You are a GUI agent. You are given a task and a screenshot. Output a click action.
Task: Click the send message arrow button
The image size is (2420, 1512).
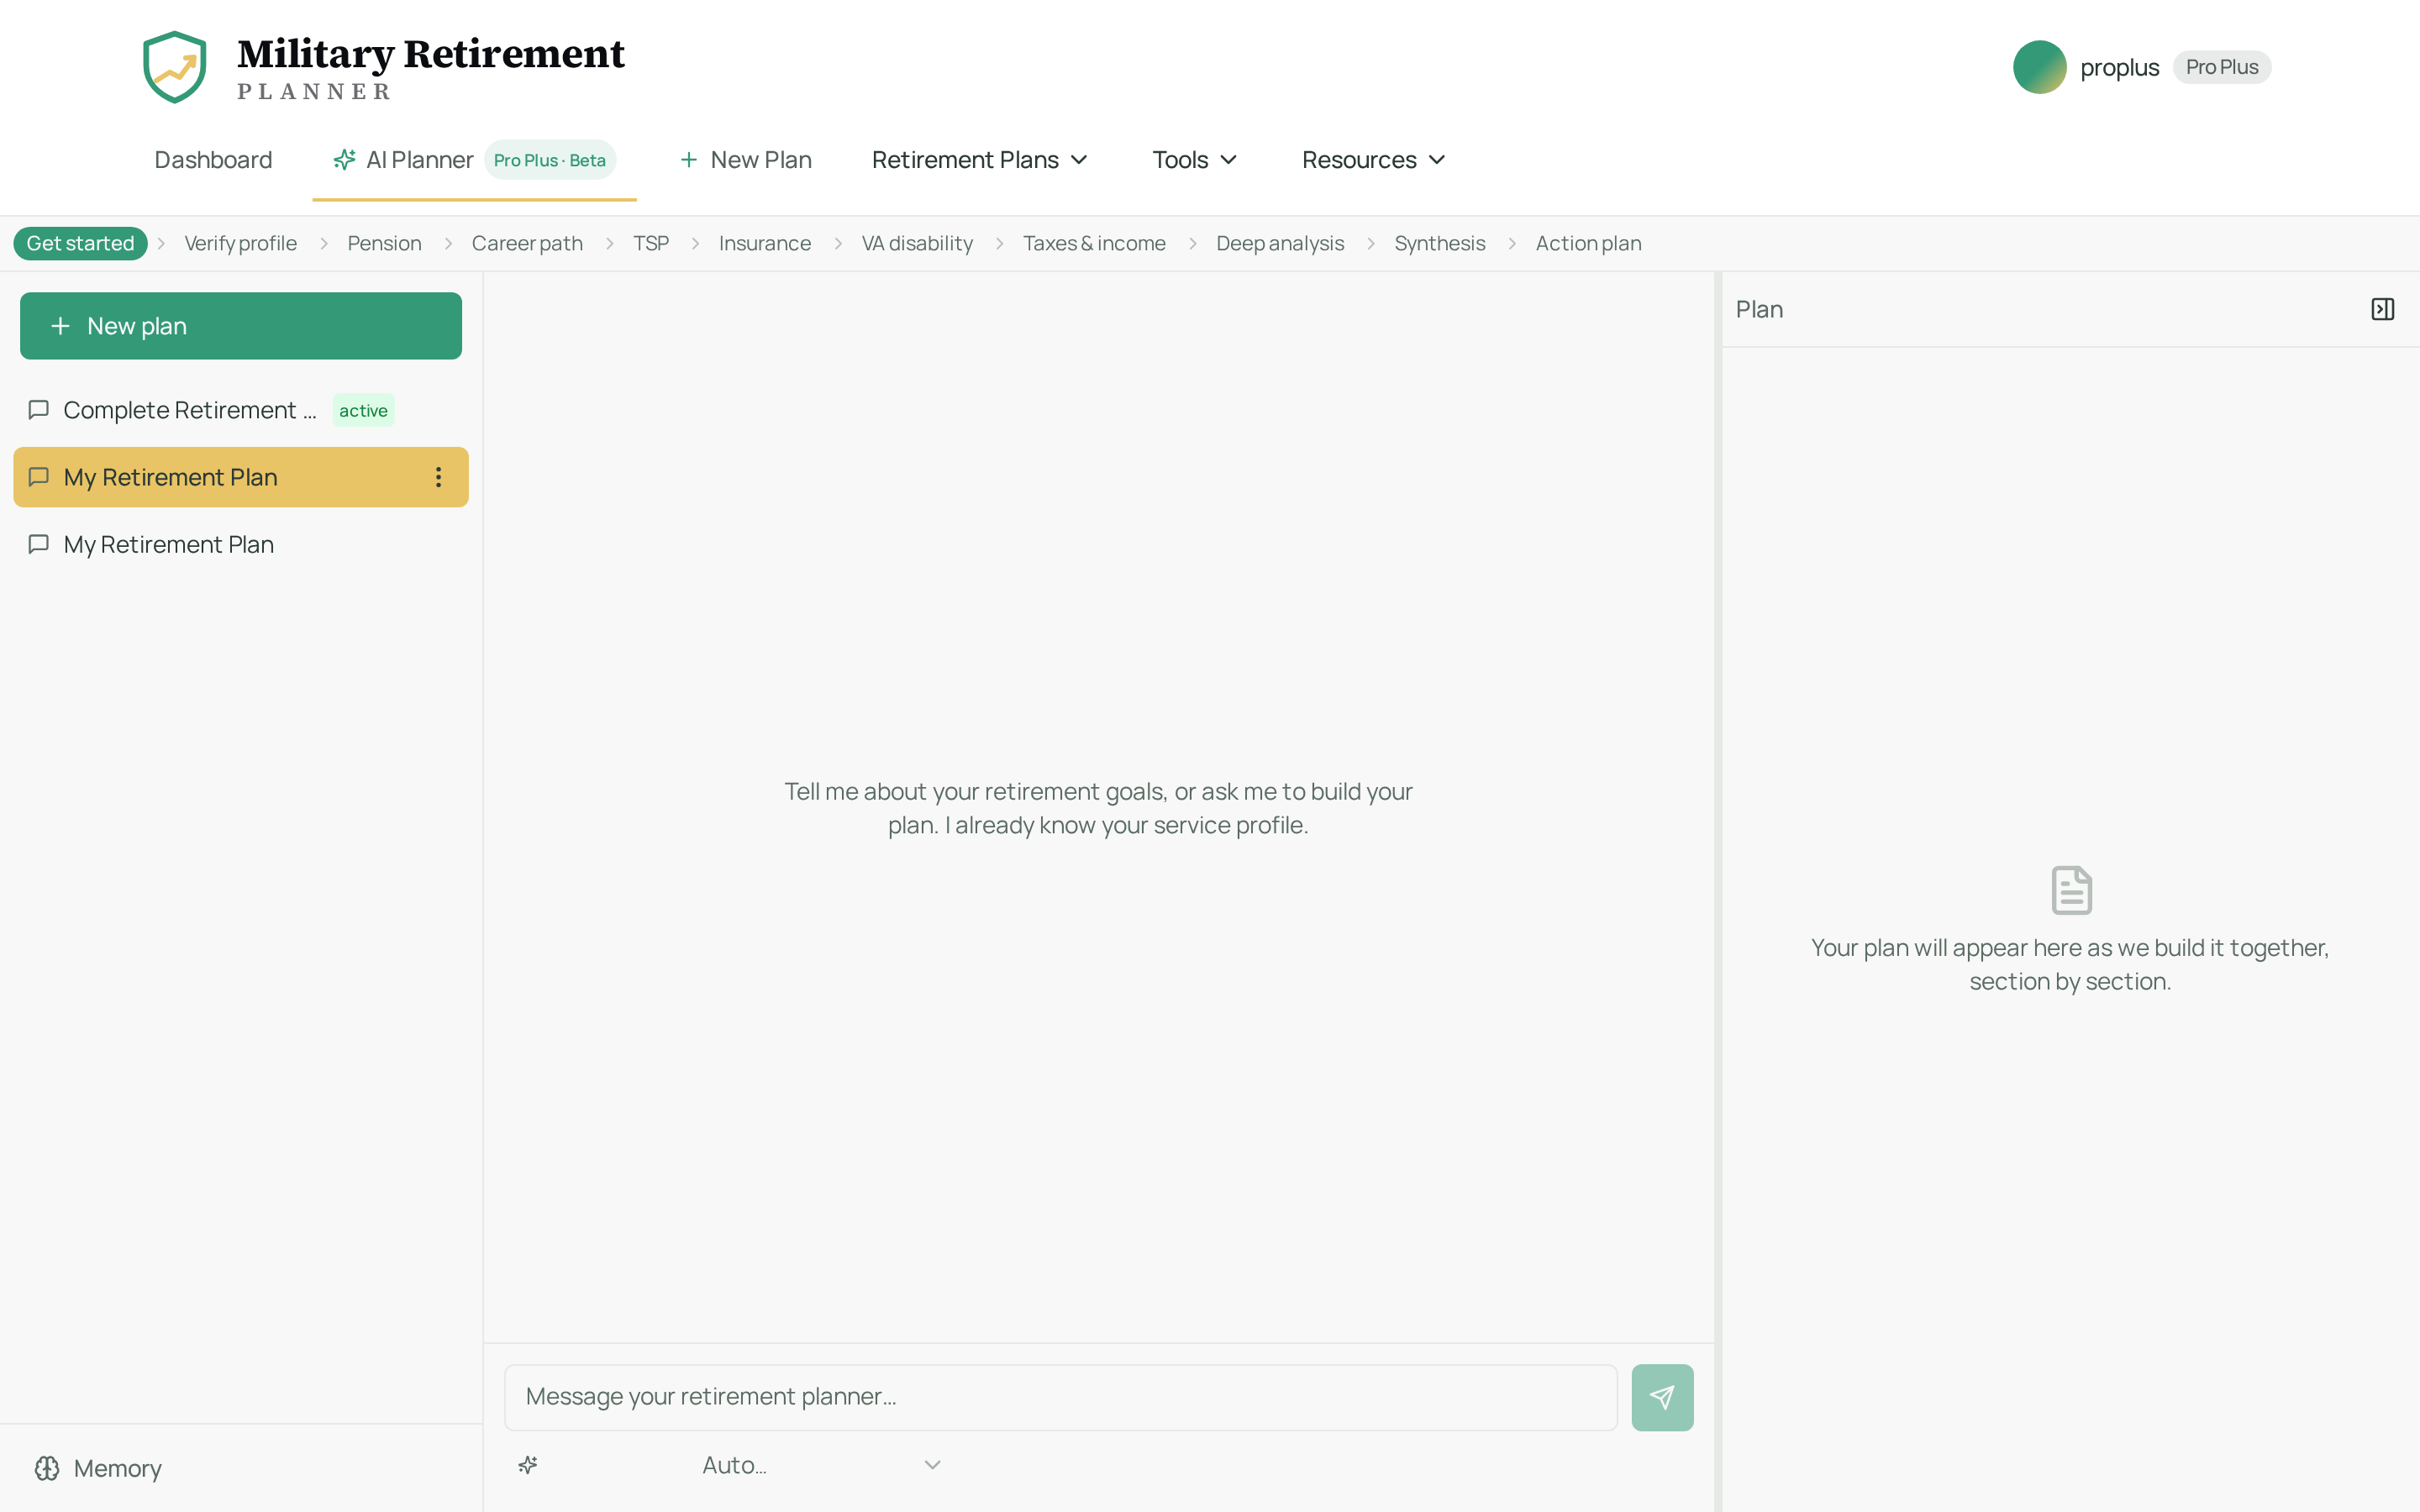(x=1662, y=1397)
